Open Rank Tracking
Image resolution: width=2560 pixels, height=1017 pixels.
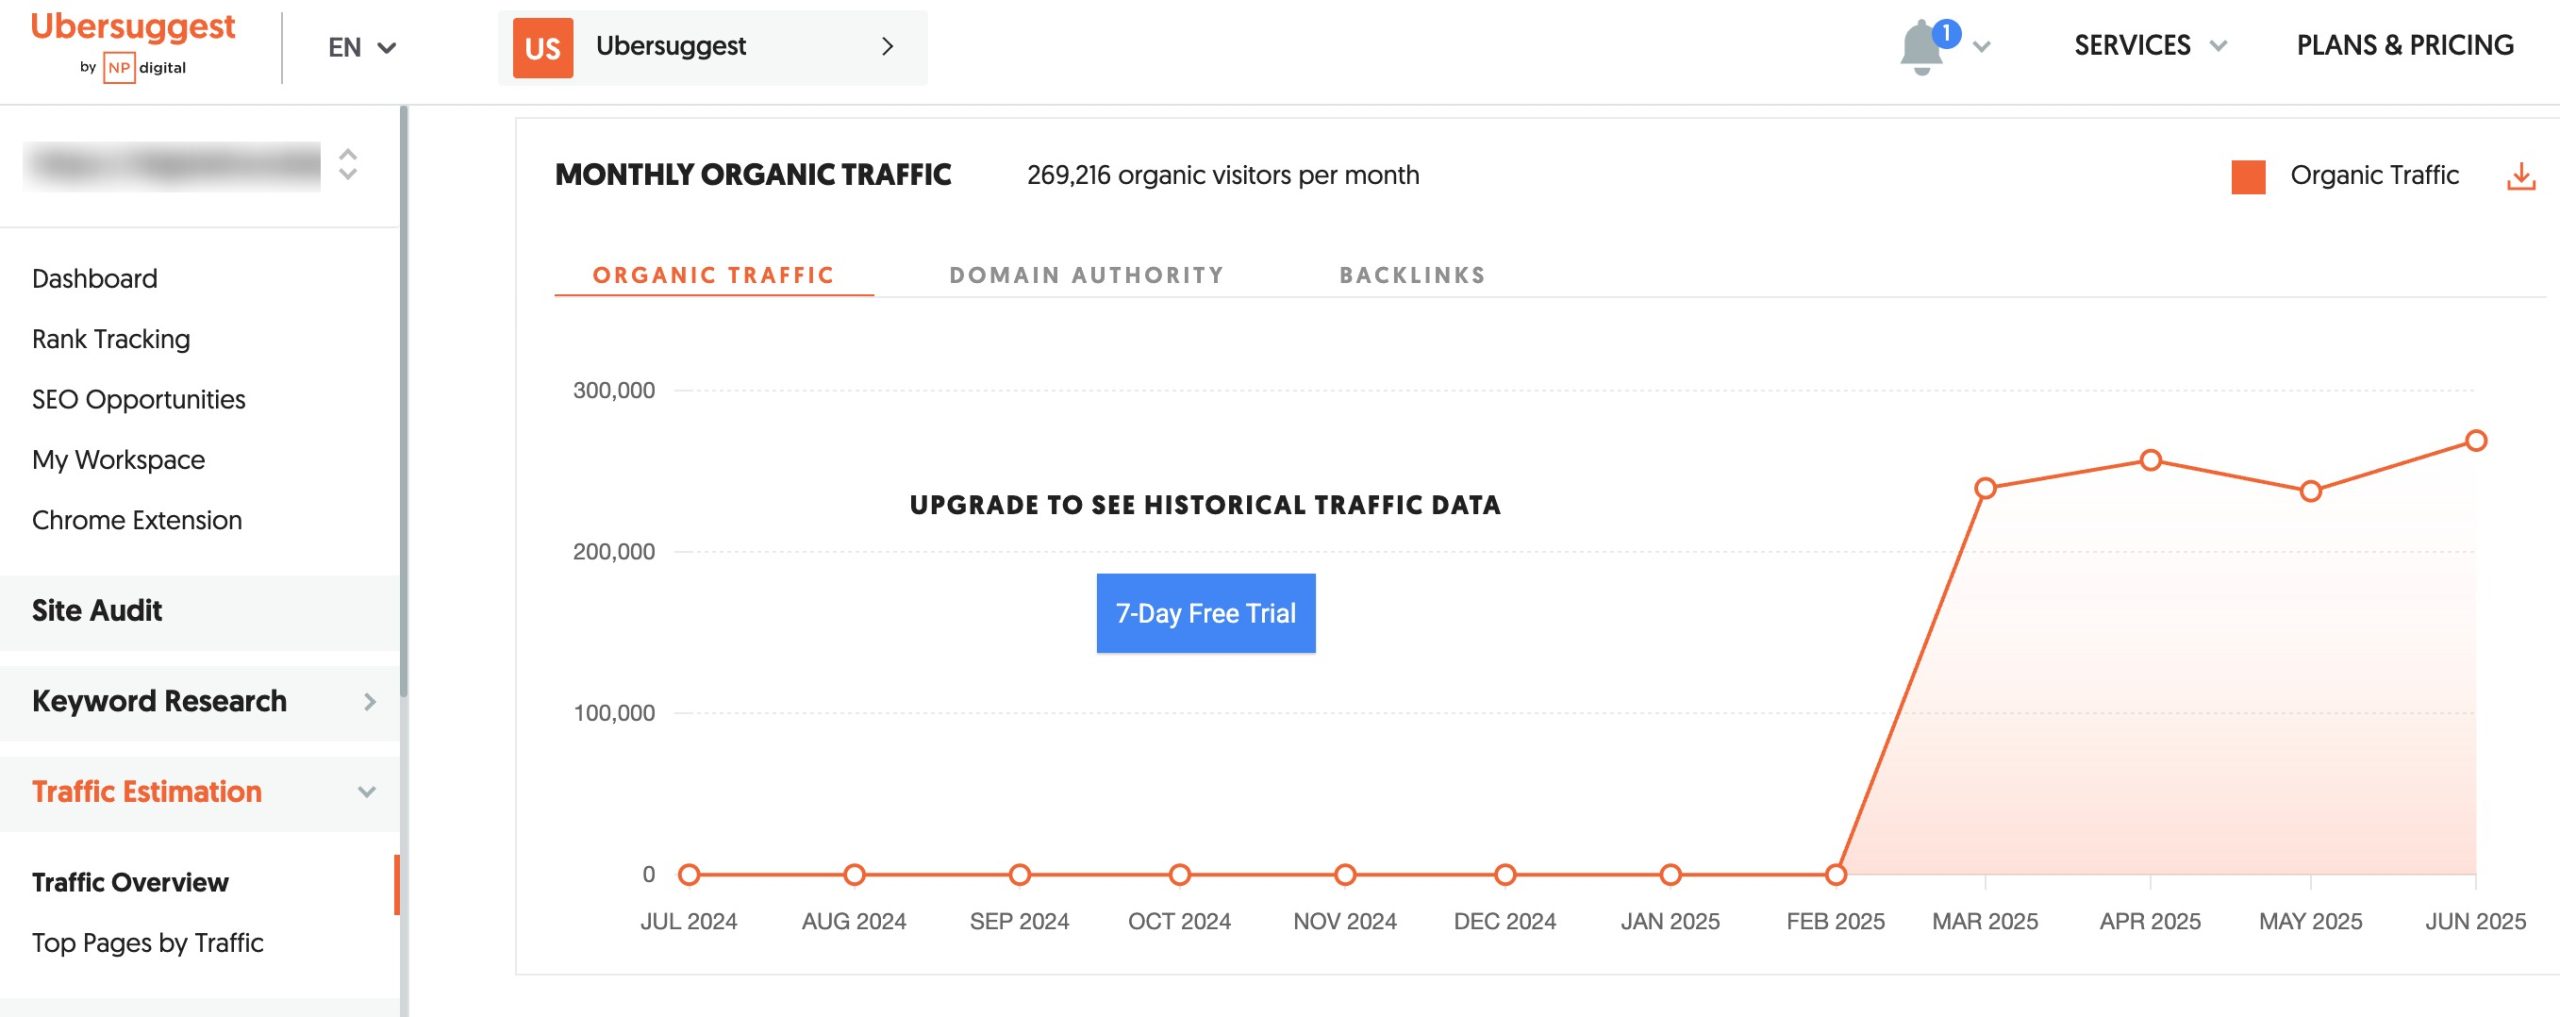click(x=111, y=339)
